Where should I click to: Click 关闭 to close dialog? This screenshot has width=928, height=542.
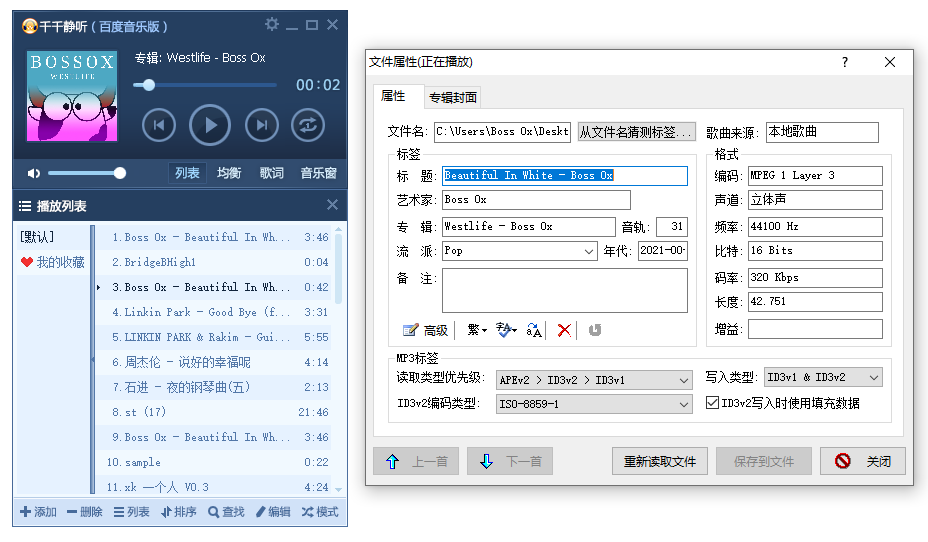[863, 461]
